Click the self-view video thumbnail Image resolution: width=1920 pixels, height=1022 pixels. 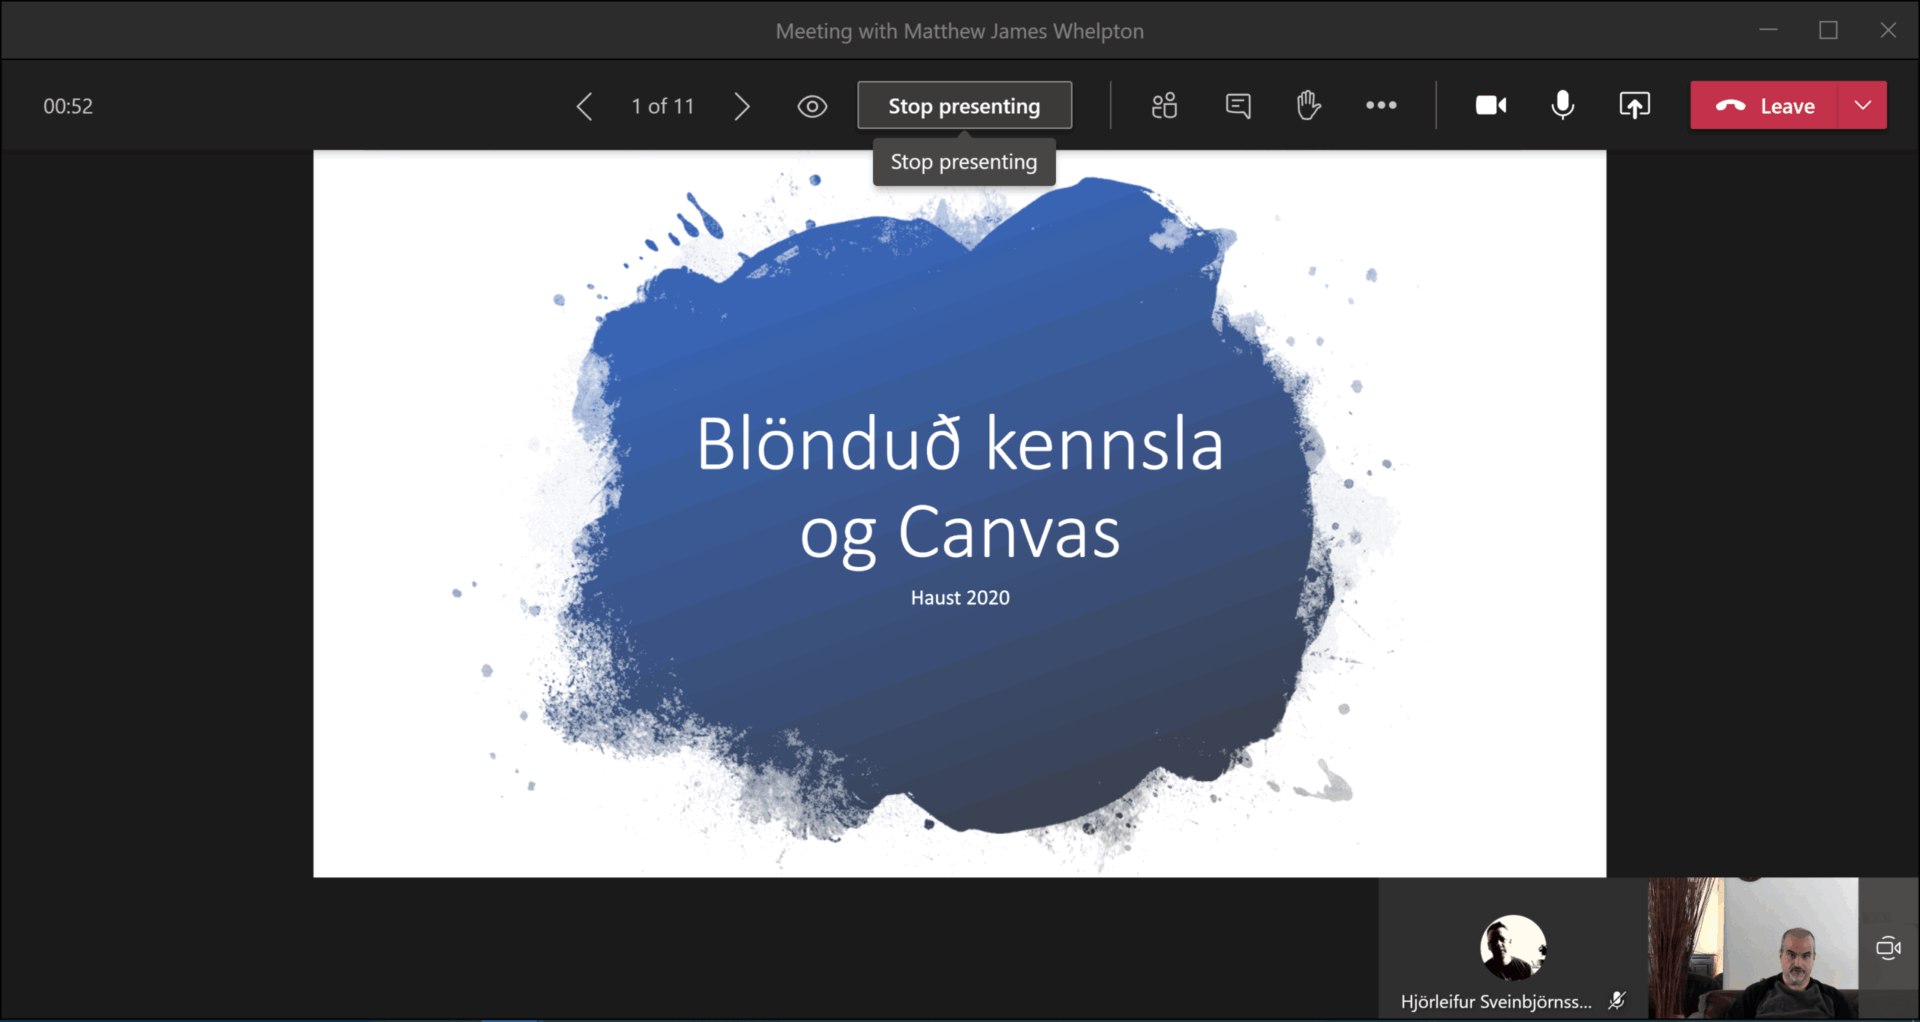coord(1752,949)
